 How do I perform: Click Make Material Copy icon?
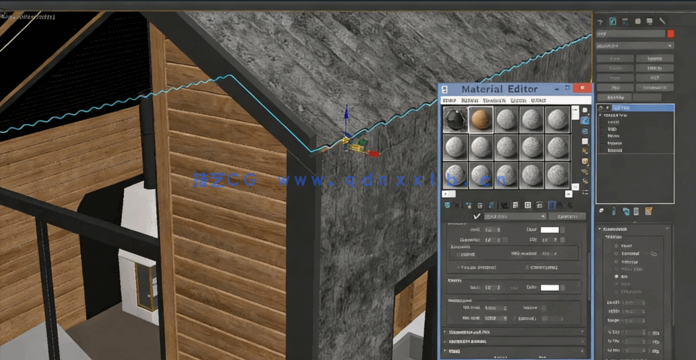coord(492,205)
